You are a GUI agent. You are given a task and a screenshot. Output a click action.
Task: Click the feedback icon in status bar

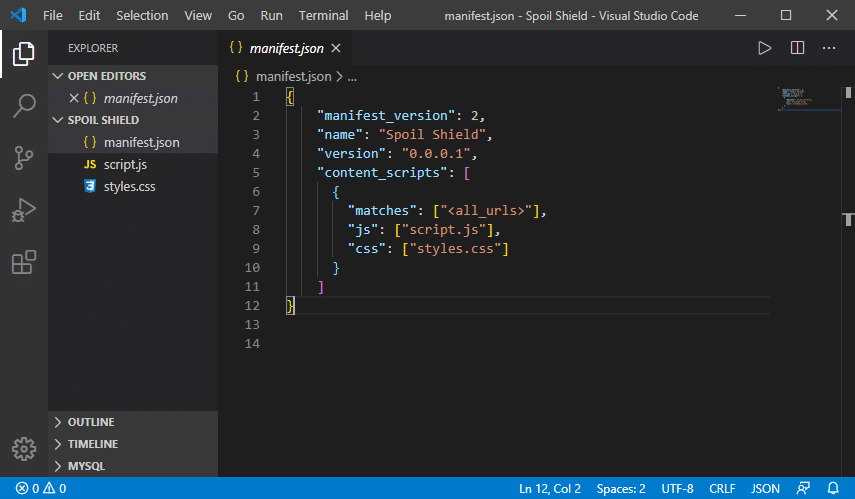[x=803, y=488]
